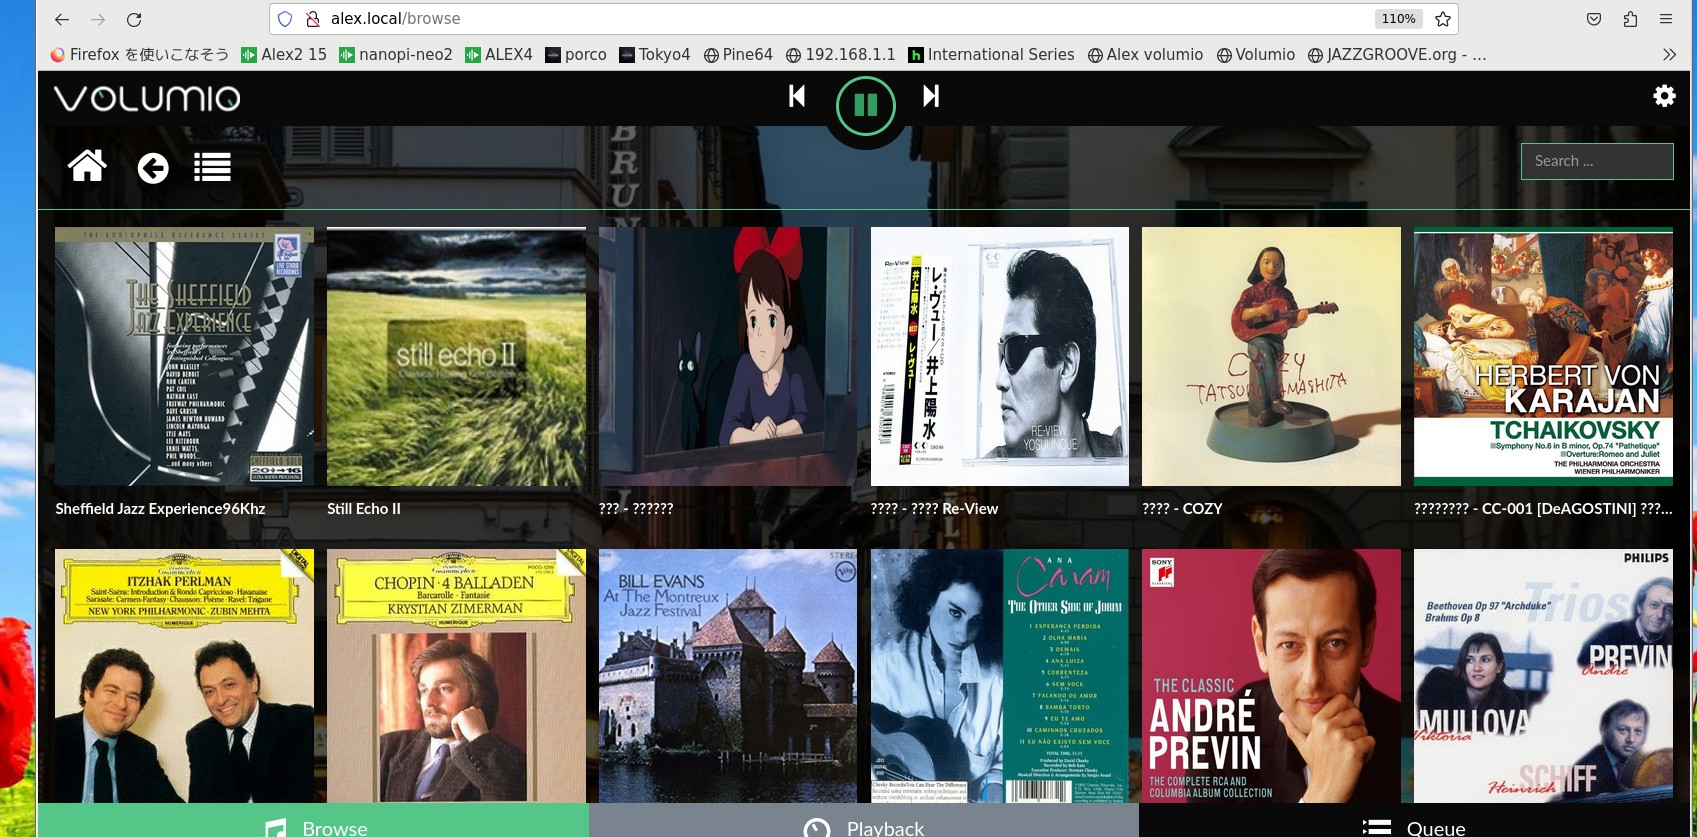Viewport: 1697px width, 837px height.
Task: Open Ana Caram Other Side of Jobim album
Action: [1000, 676]
